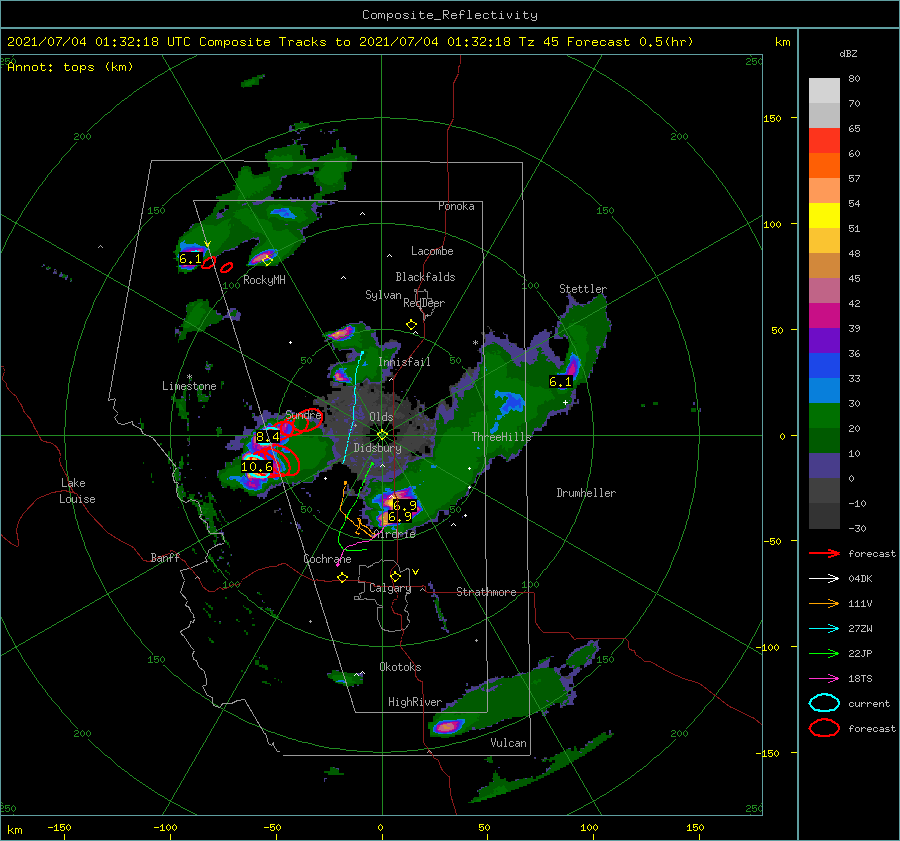This screenshot has height=841, width=900.
Task: Click the ThreeHills label
Action: point(501,437)
